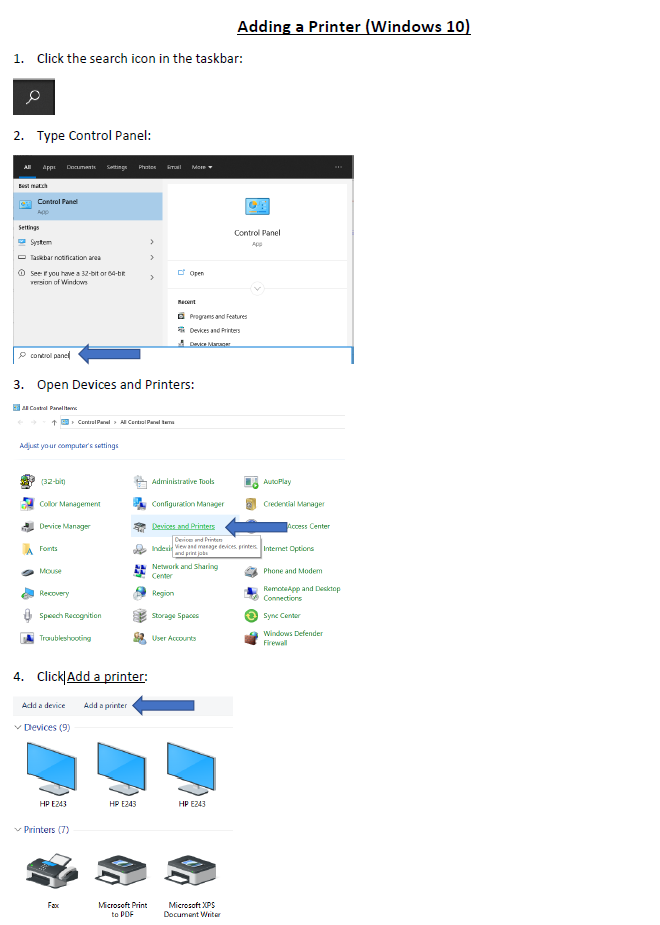Open Network and Sharing Center icon
Image resolution: width=660 pixels, height=925 pixels.
coord(140,571)
